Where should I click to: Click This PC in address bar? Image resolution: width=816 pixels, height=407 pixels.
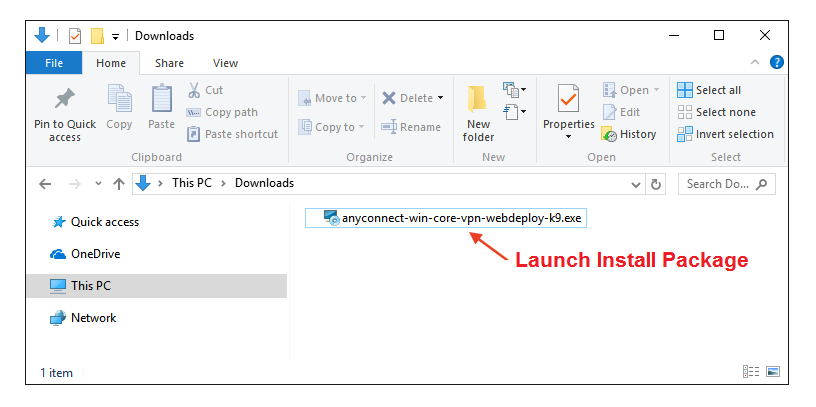click(192, 183)
